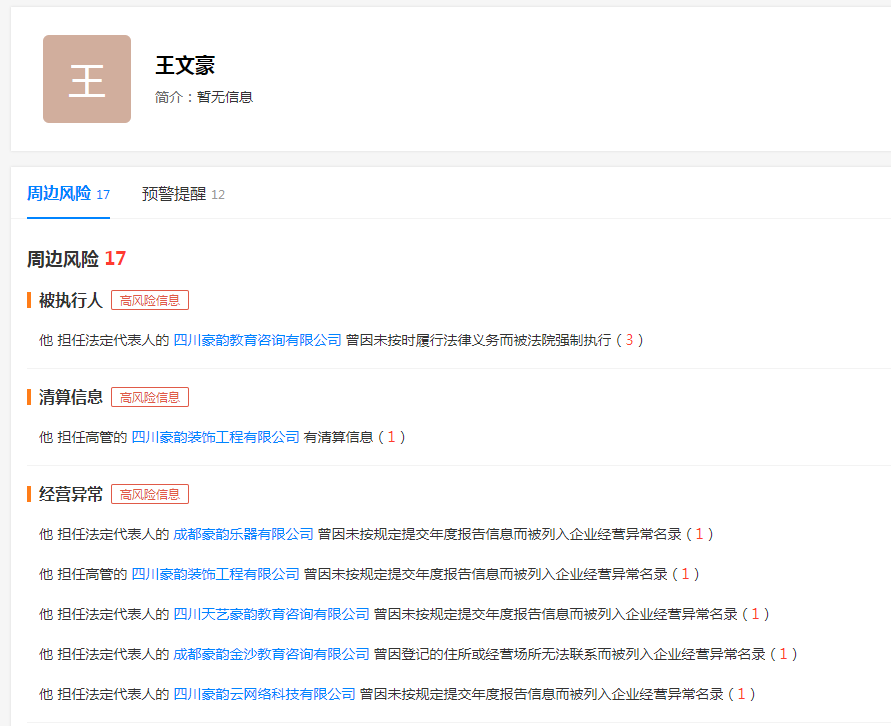This screenshot has height=726, width=891.
Task: Open 成都豪韵乐器有限公司 company link
Action: 243,535
